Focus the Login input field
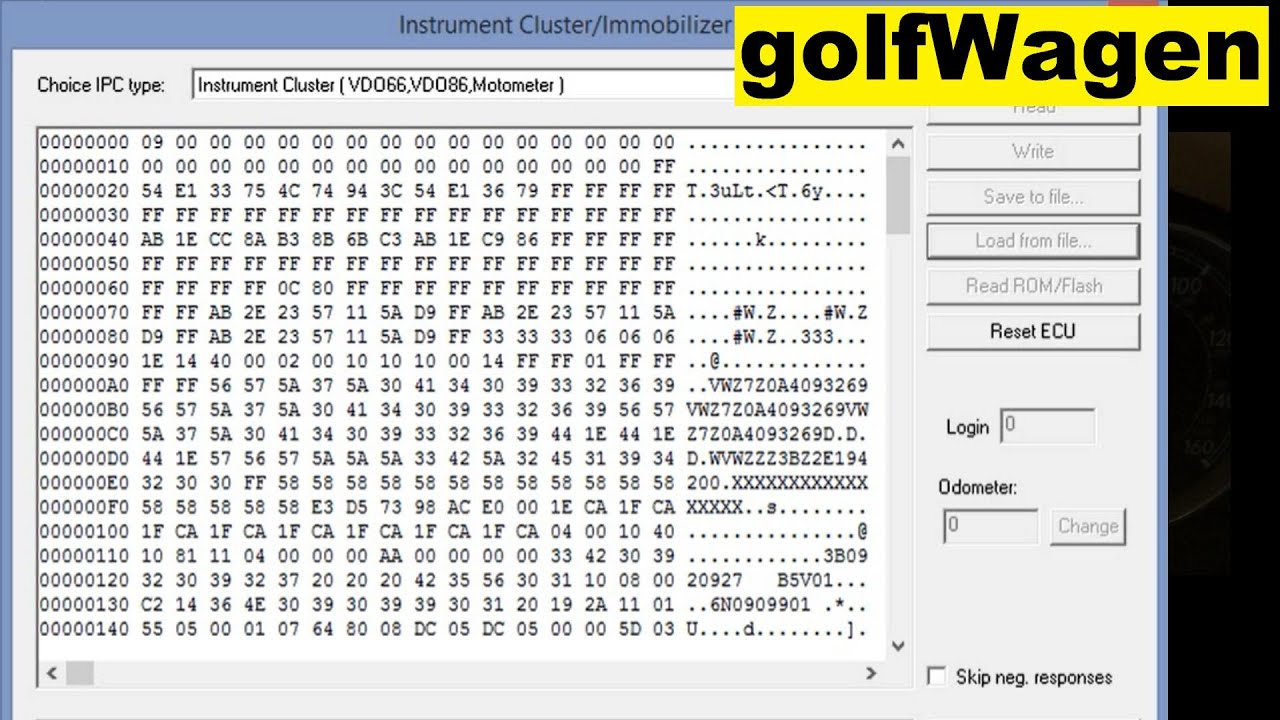Screen dimensions: 1280x720 (1047, 426)
